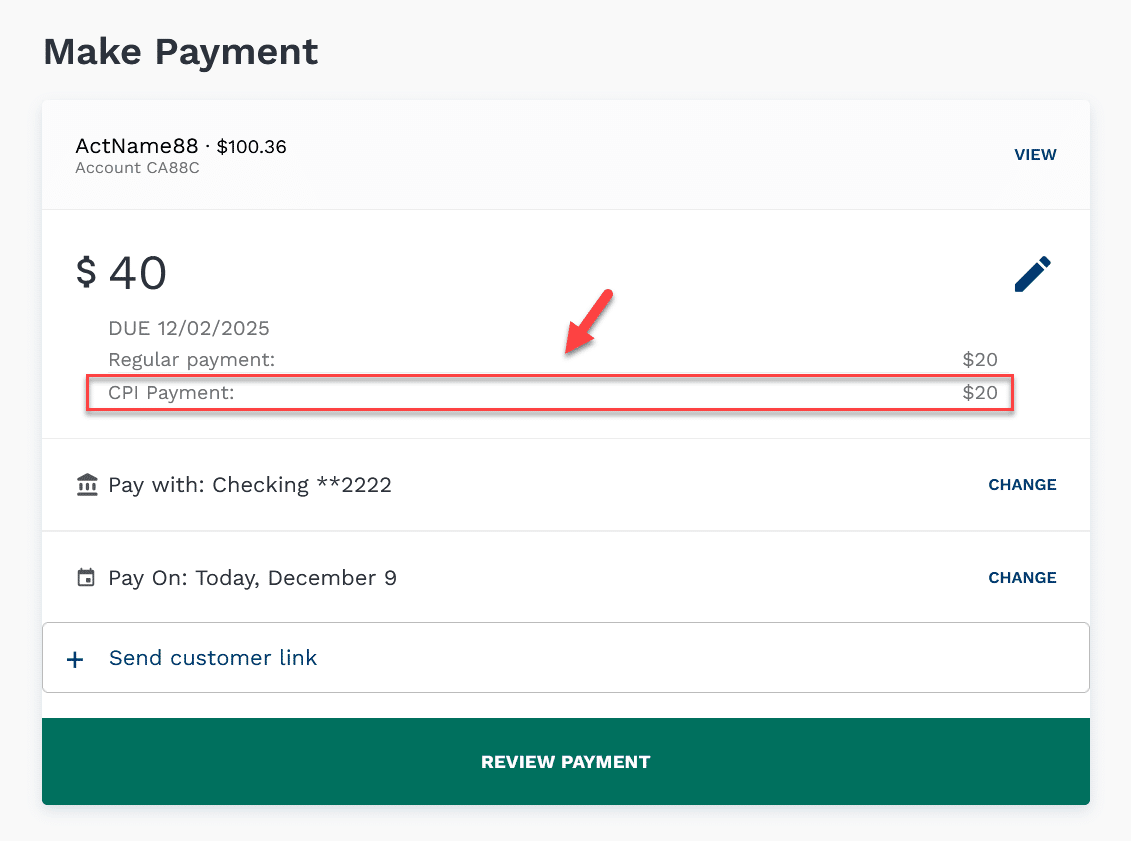Screen dimensions: 1131x841
Task: Click the plus icon for customer link
Action: [74, 659]
